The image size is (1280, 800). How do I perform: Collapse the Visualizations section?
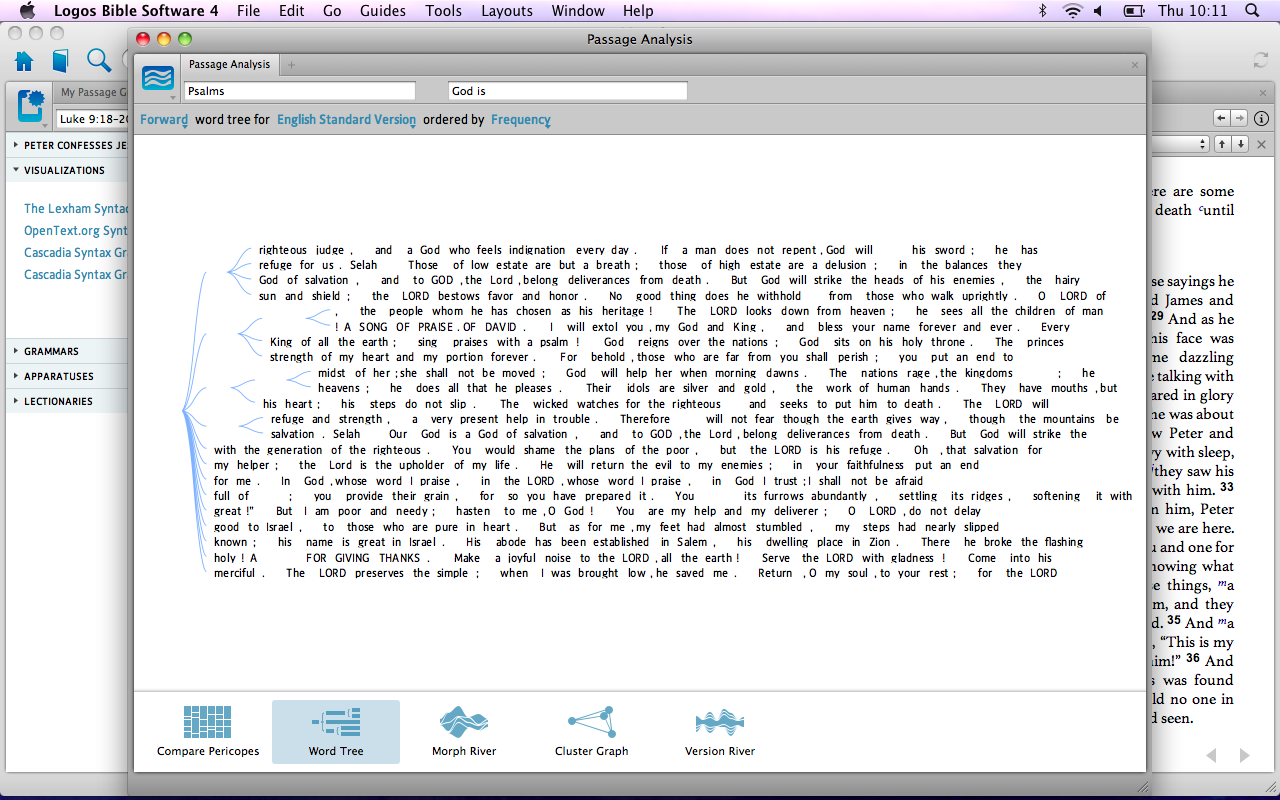pyautogui.click(x=17, y=170)
